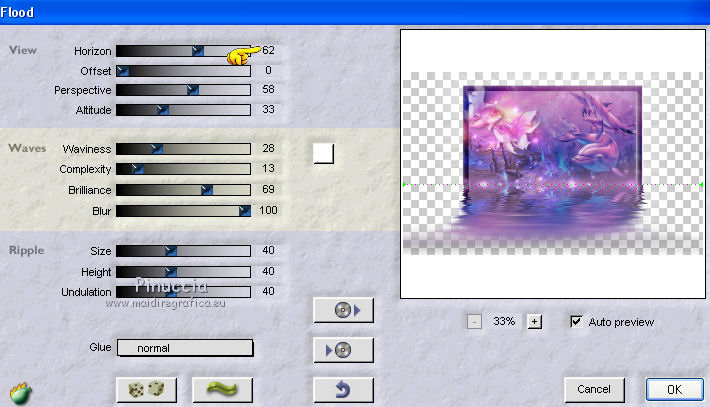Click the ripple Height slider track
Image resolution: width=710 pixels, height=407 pixels.
point(183,272)
